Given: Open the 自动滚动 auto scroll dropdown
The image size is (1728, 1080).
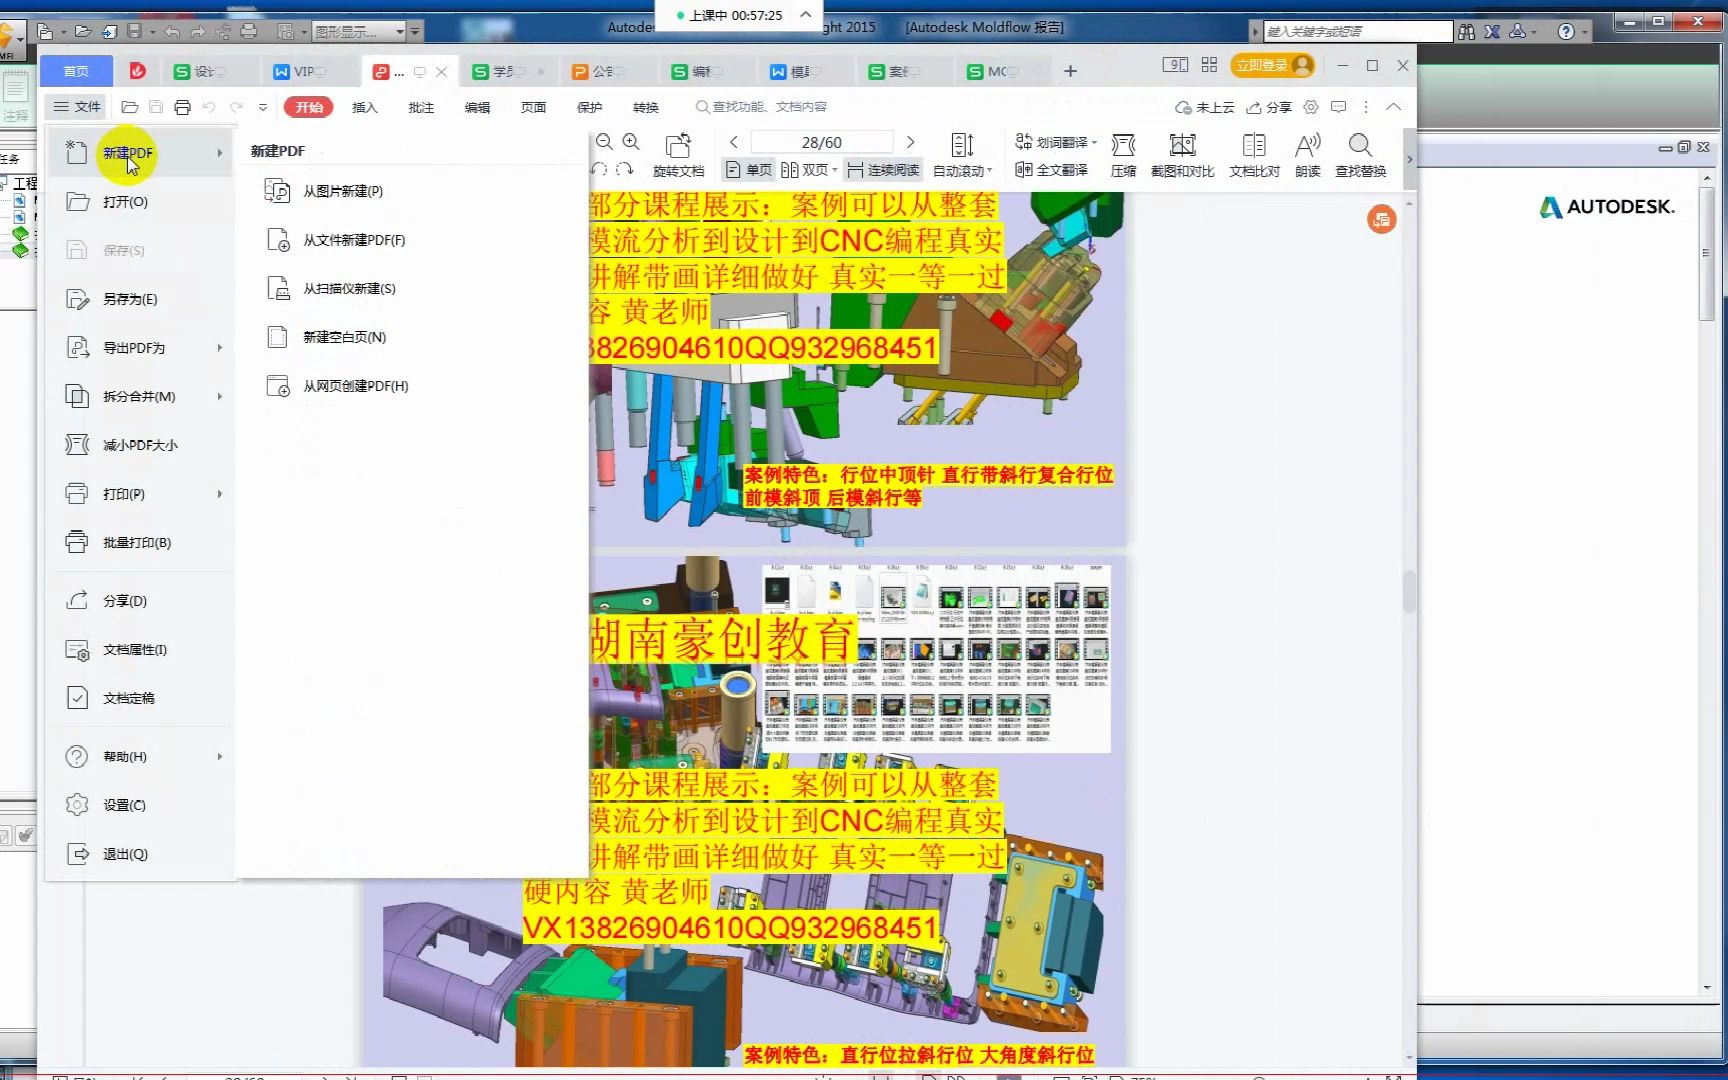Looking at the screenshot, I should [962, 155].
